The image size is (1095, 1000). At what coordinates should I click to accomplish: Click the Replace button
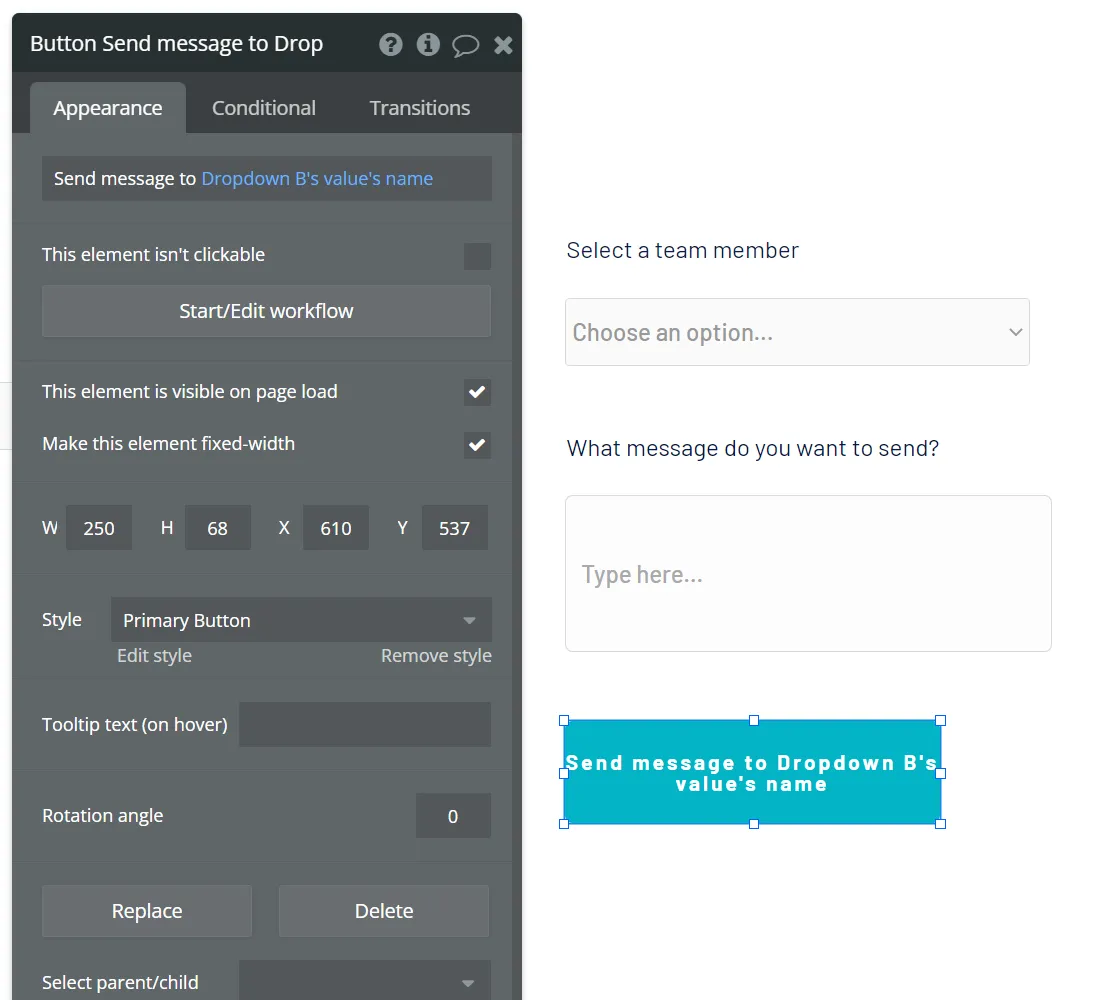[x=147, y=911]
